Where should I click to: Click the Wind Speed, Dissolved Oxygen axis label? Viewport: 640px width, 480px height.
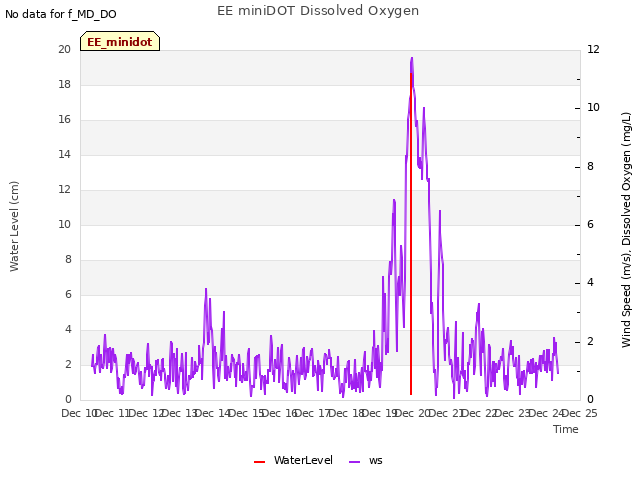[x=626, y=230]
